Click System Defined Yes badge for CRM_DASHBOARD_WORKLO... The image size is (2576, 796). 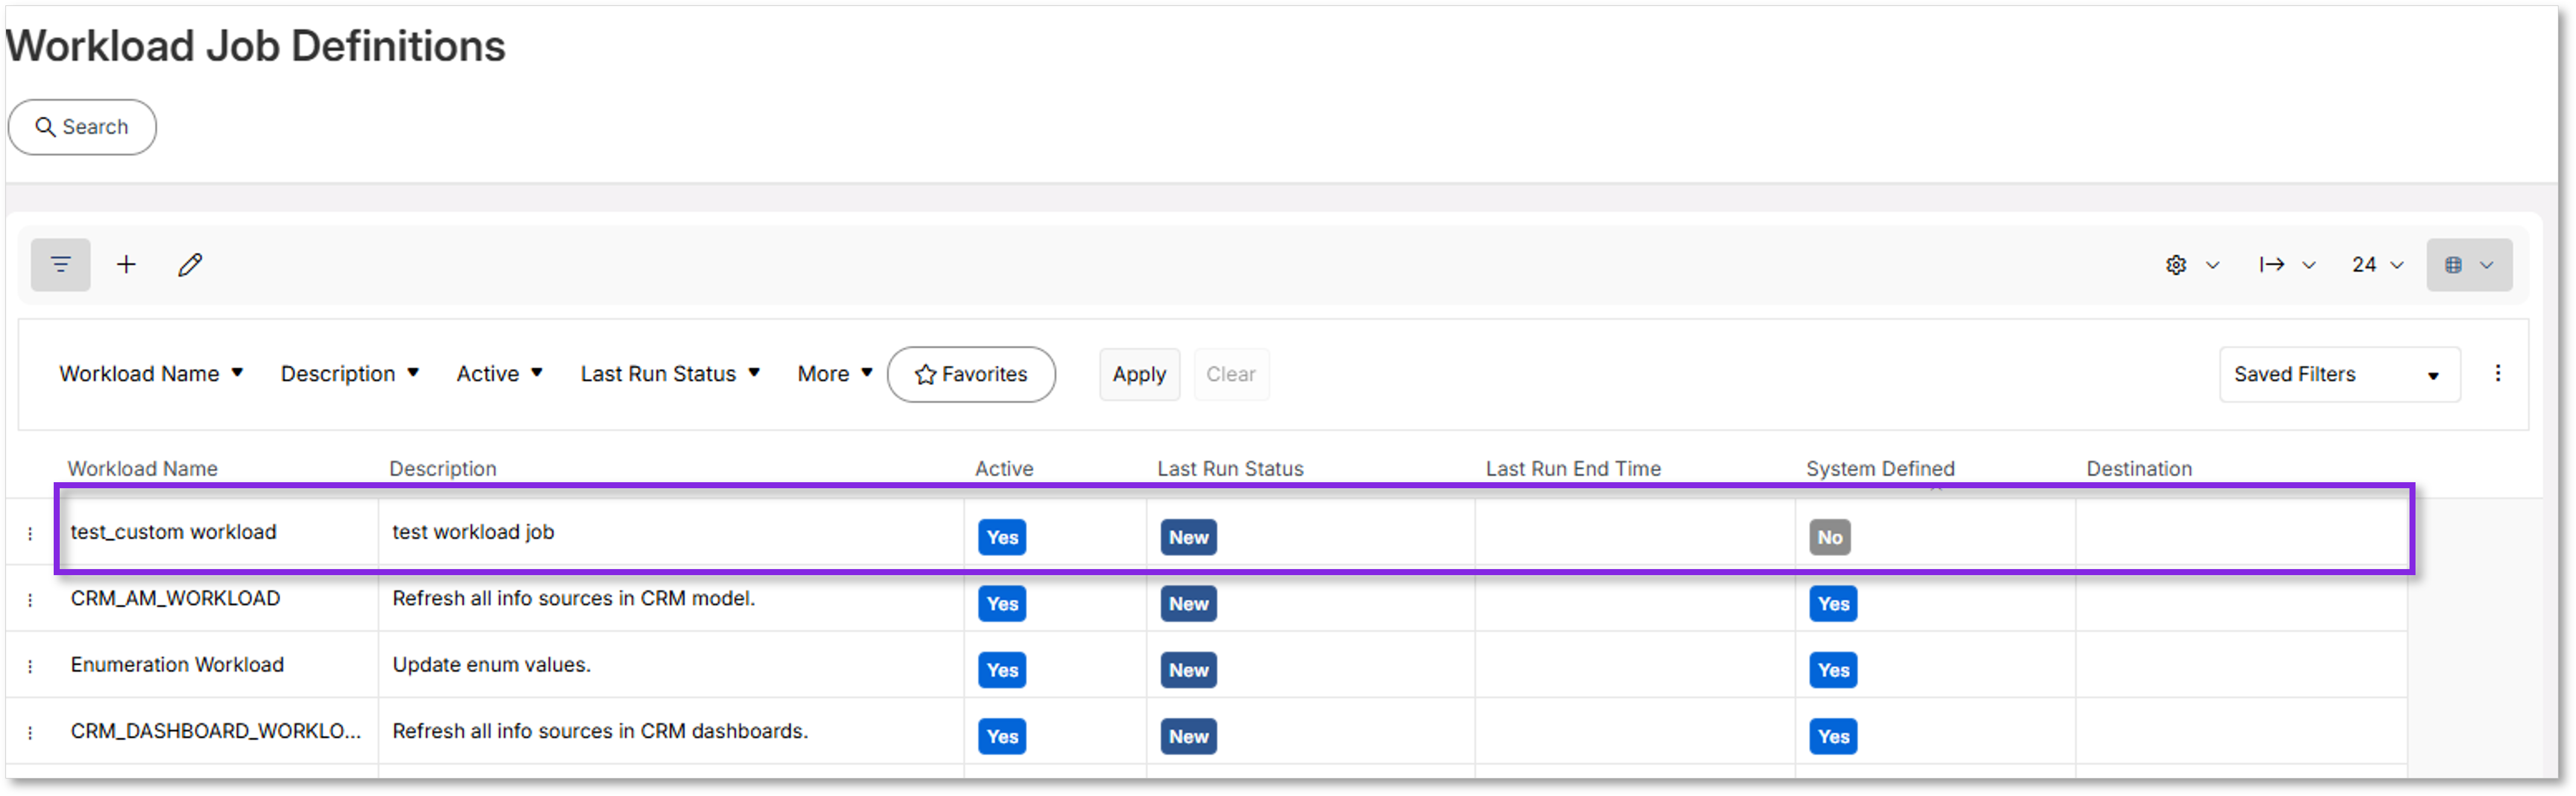click(x=1833, y=737)
